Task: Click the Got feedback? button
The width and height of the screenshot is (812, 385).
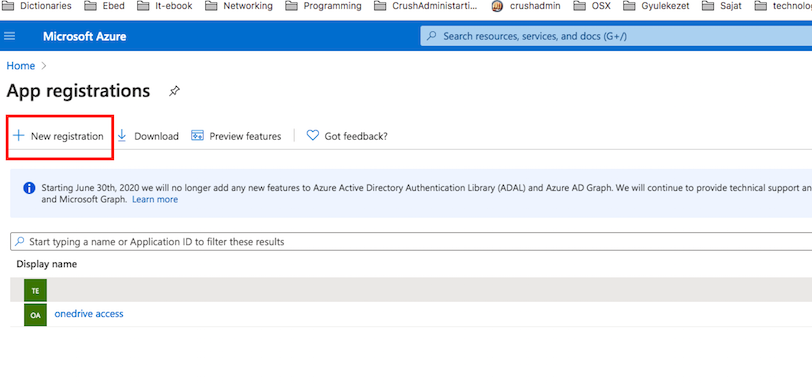Action: 347,136
